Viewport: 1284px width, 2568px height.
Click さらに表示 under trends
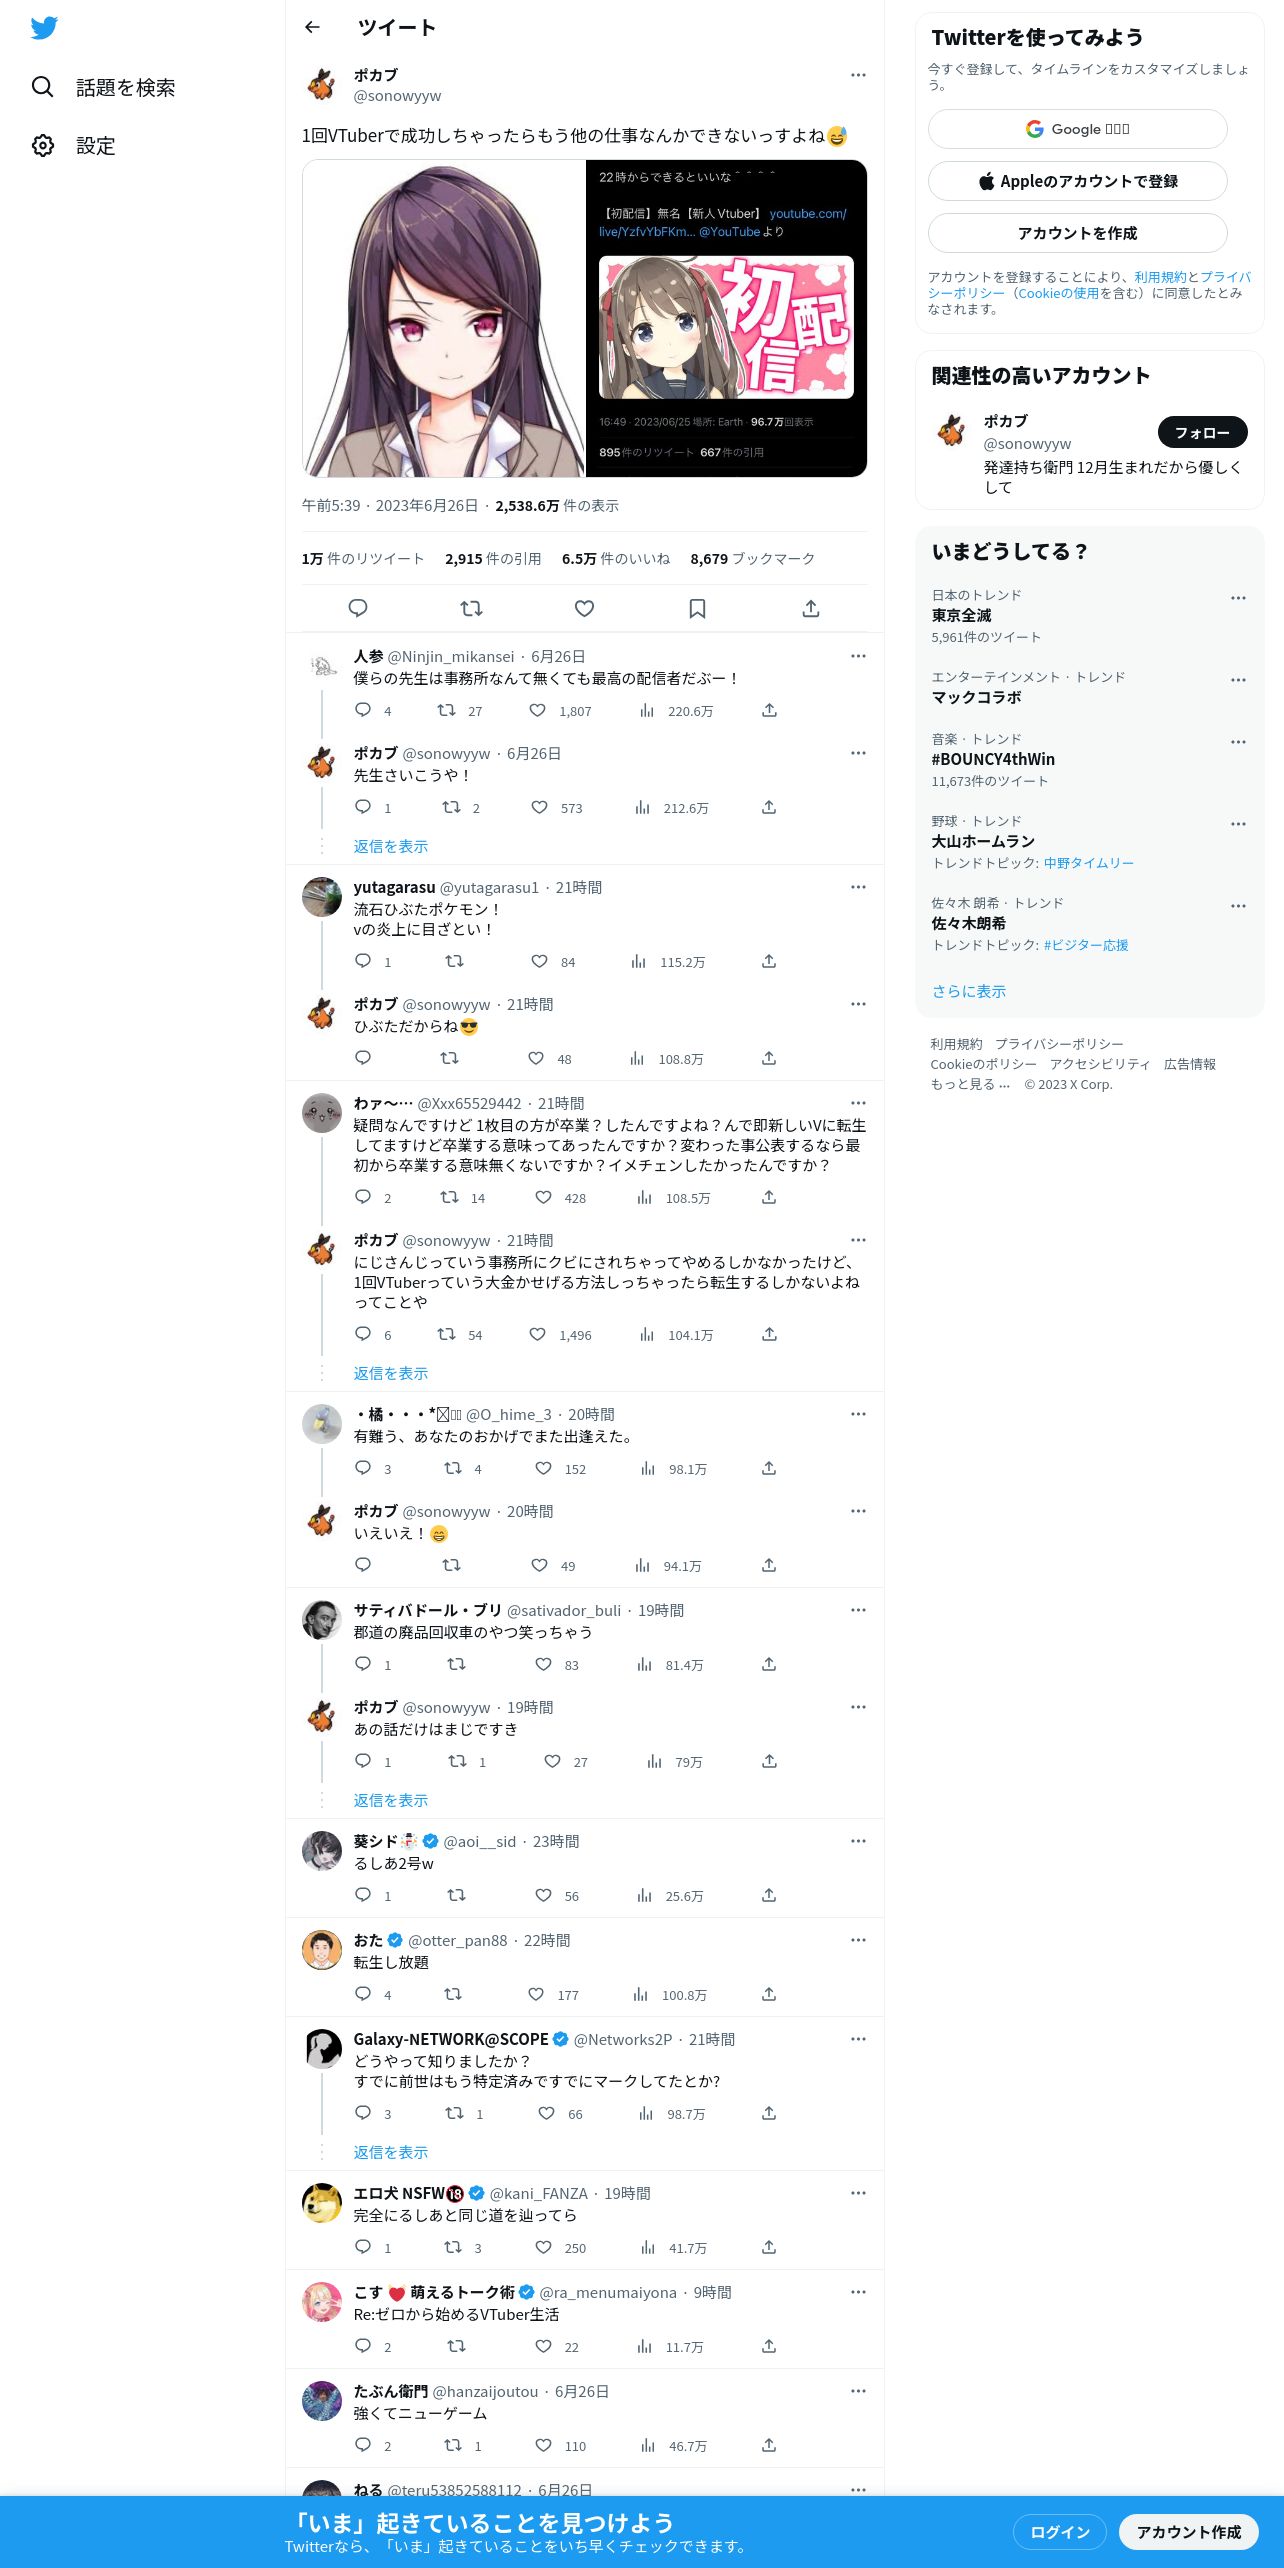coord(968,991)
